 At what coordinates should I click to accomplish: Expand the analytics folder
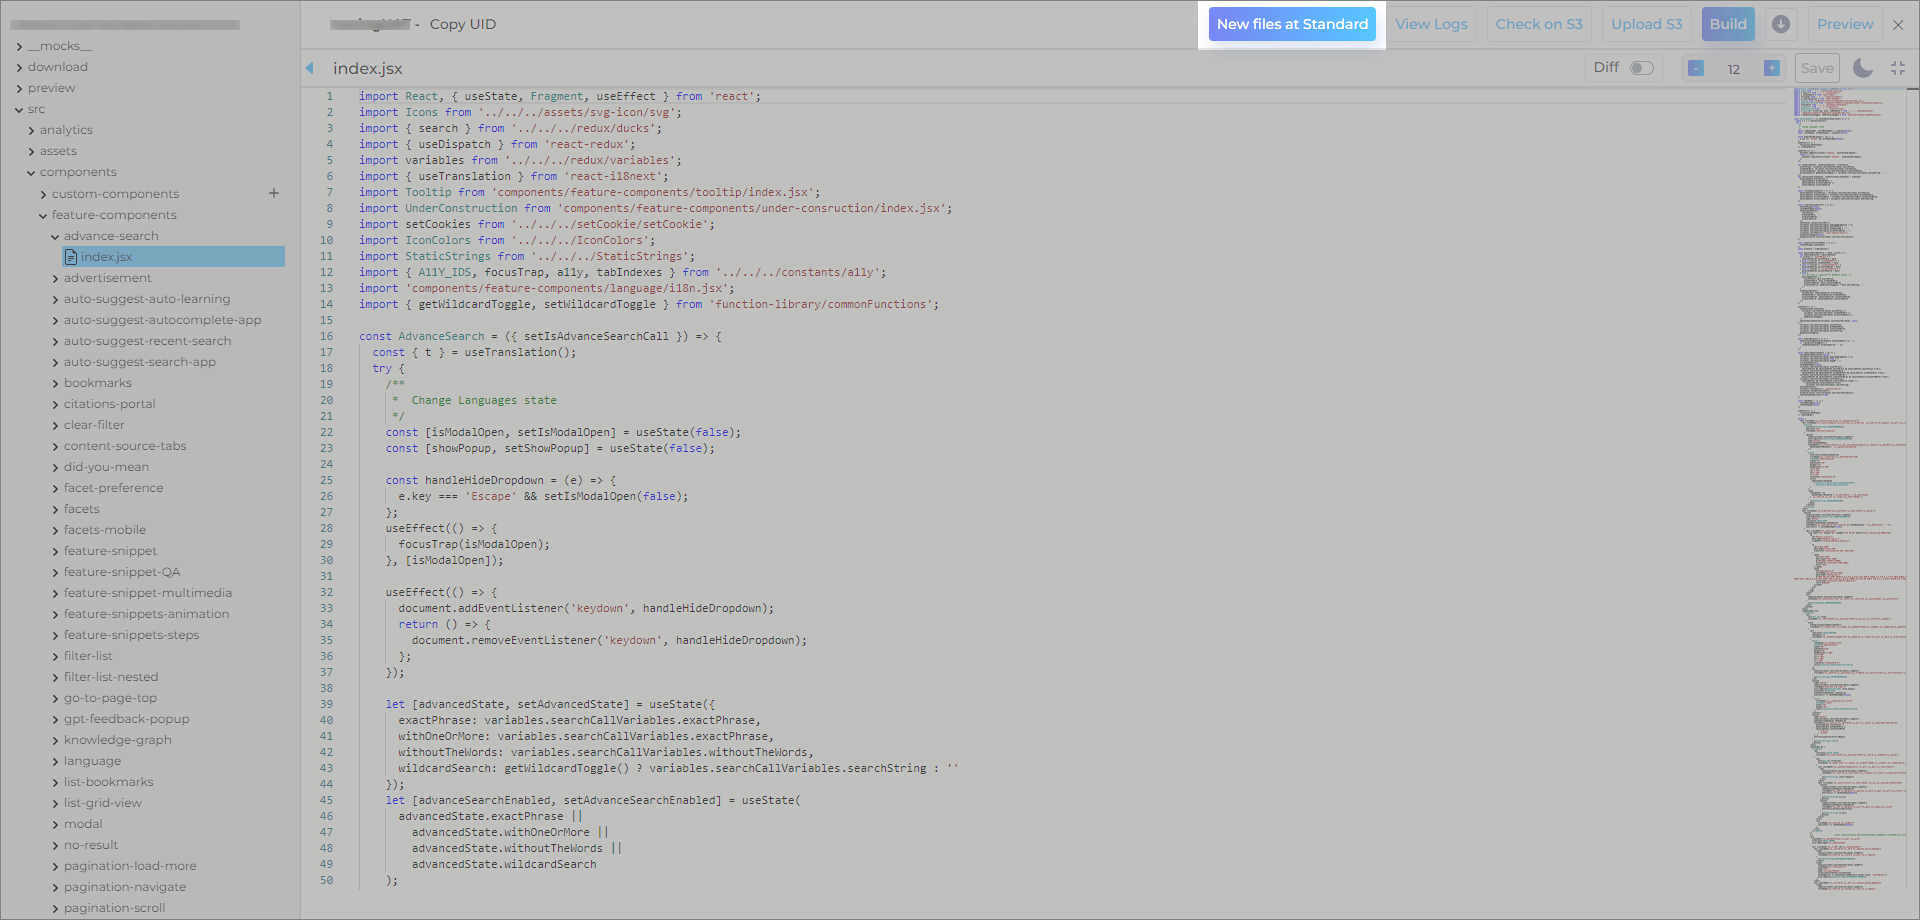[x=66, y=130]
